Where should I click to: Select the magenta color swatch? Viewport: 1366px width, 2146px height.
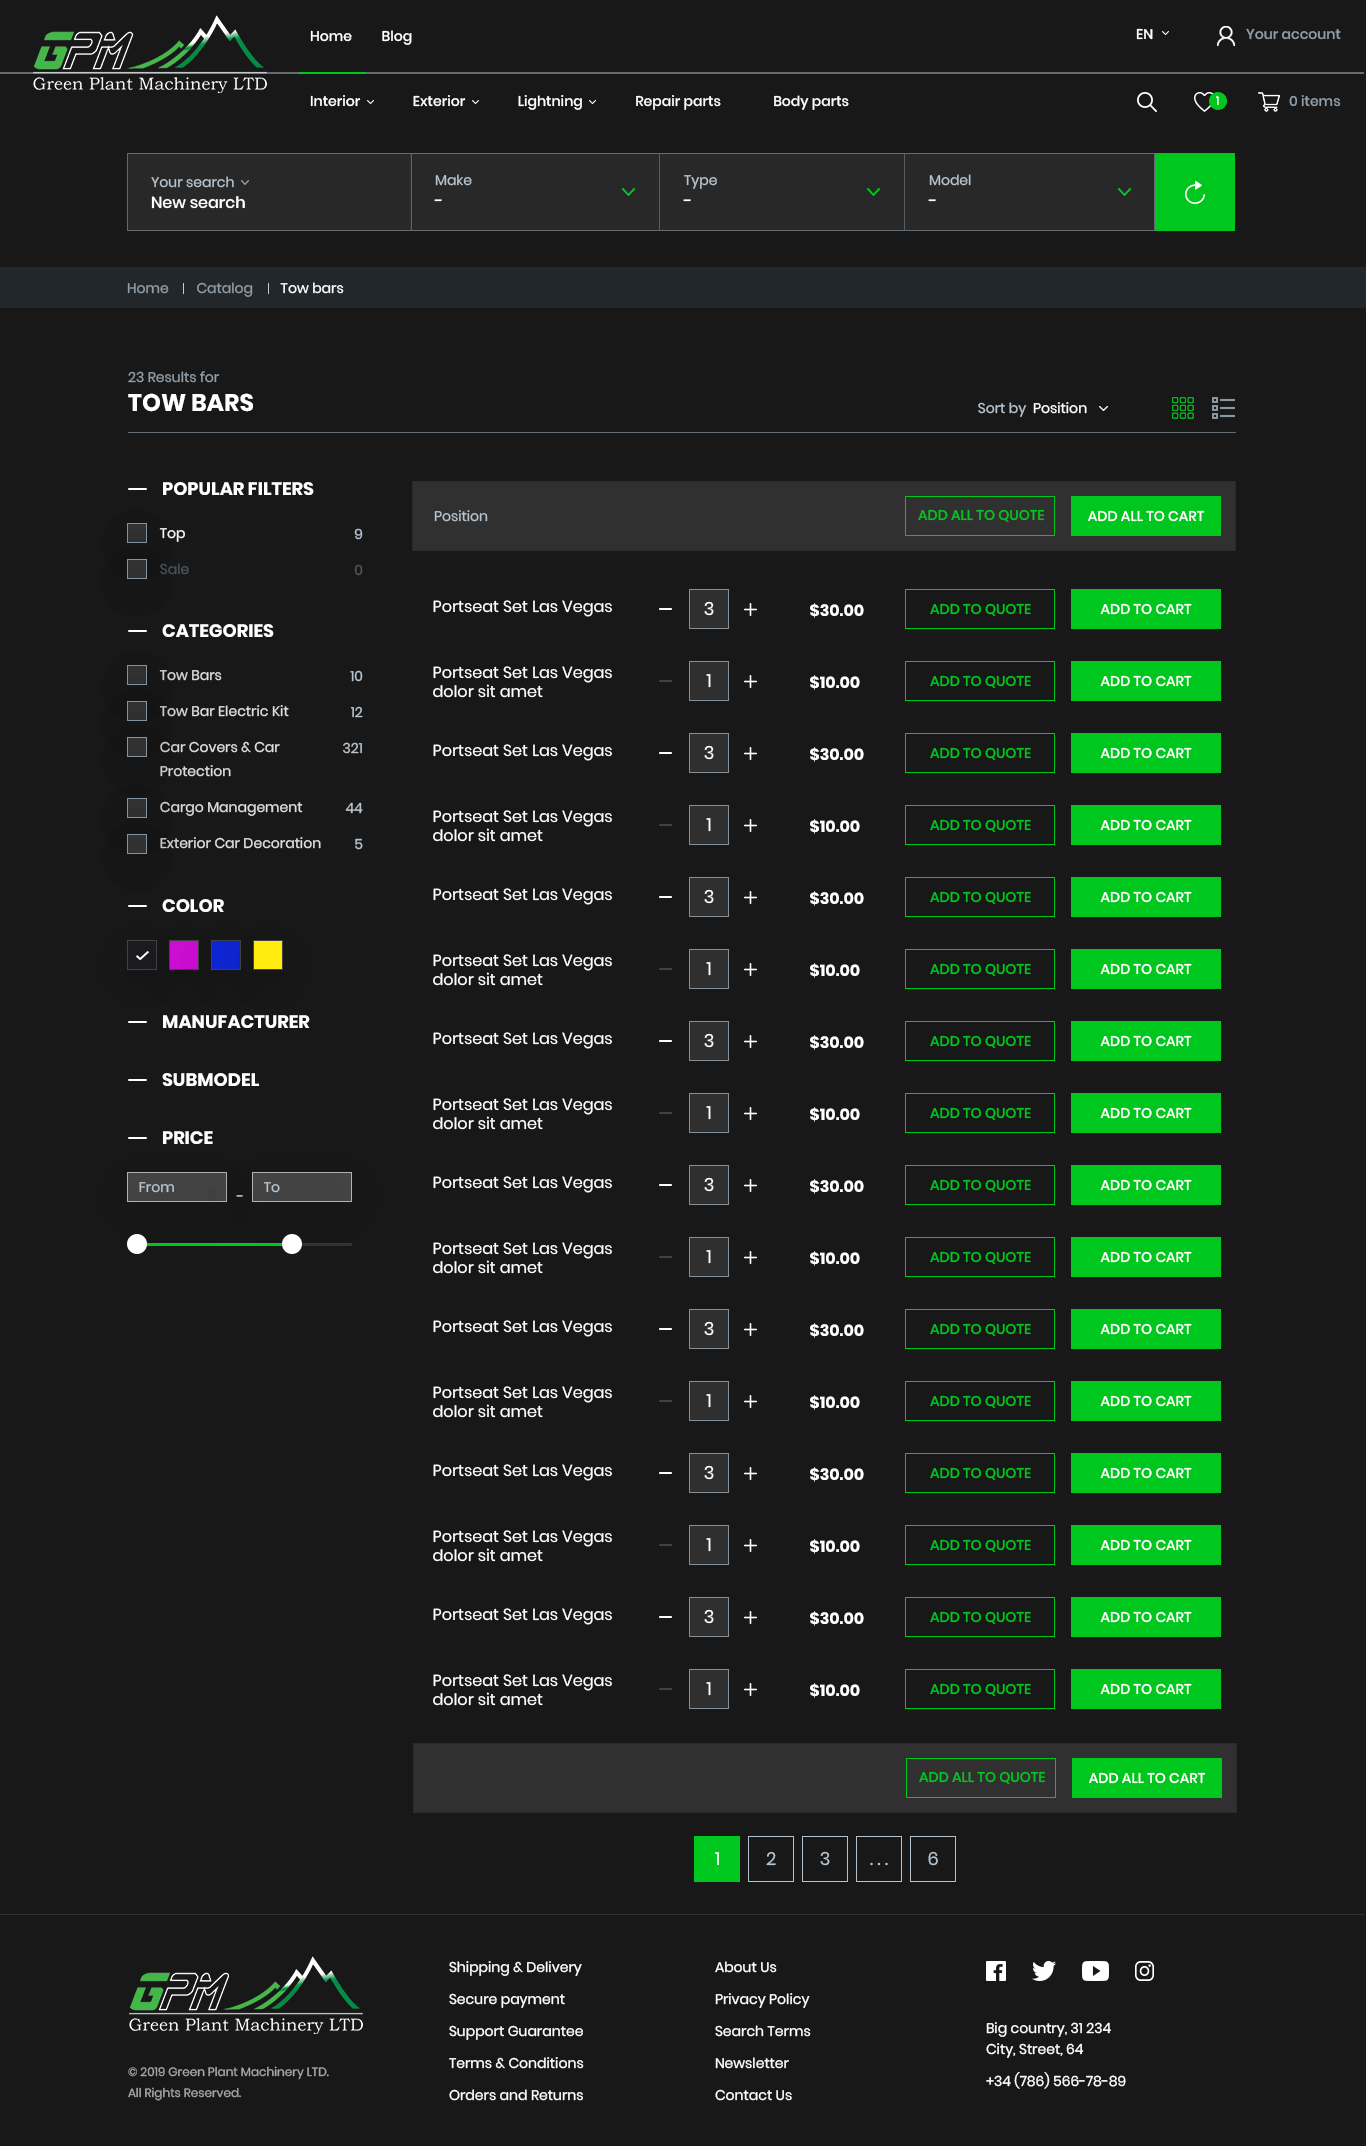[x=184, y=955]
